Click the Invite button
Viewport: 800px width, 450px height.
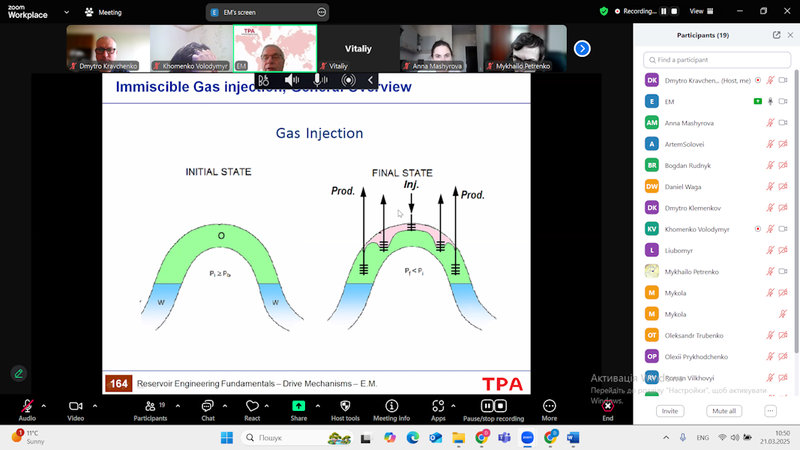[x=670, y=411]
